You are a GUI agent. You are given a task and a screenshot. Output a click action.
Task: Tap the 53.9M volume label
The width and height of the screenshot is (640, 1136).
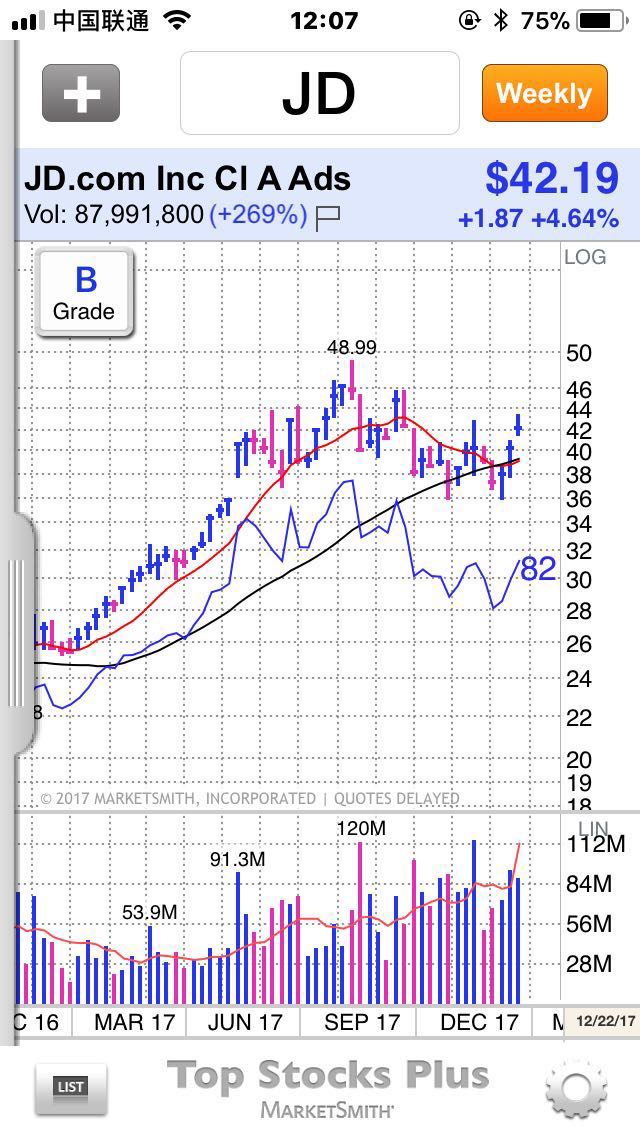tap(149, 913)
